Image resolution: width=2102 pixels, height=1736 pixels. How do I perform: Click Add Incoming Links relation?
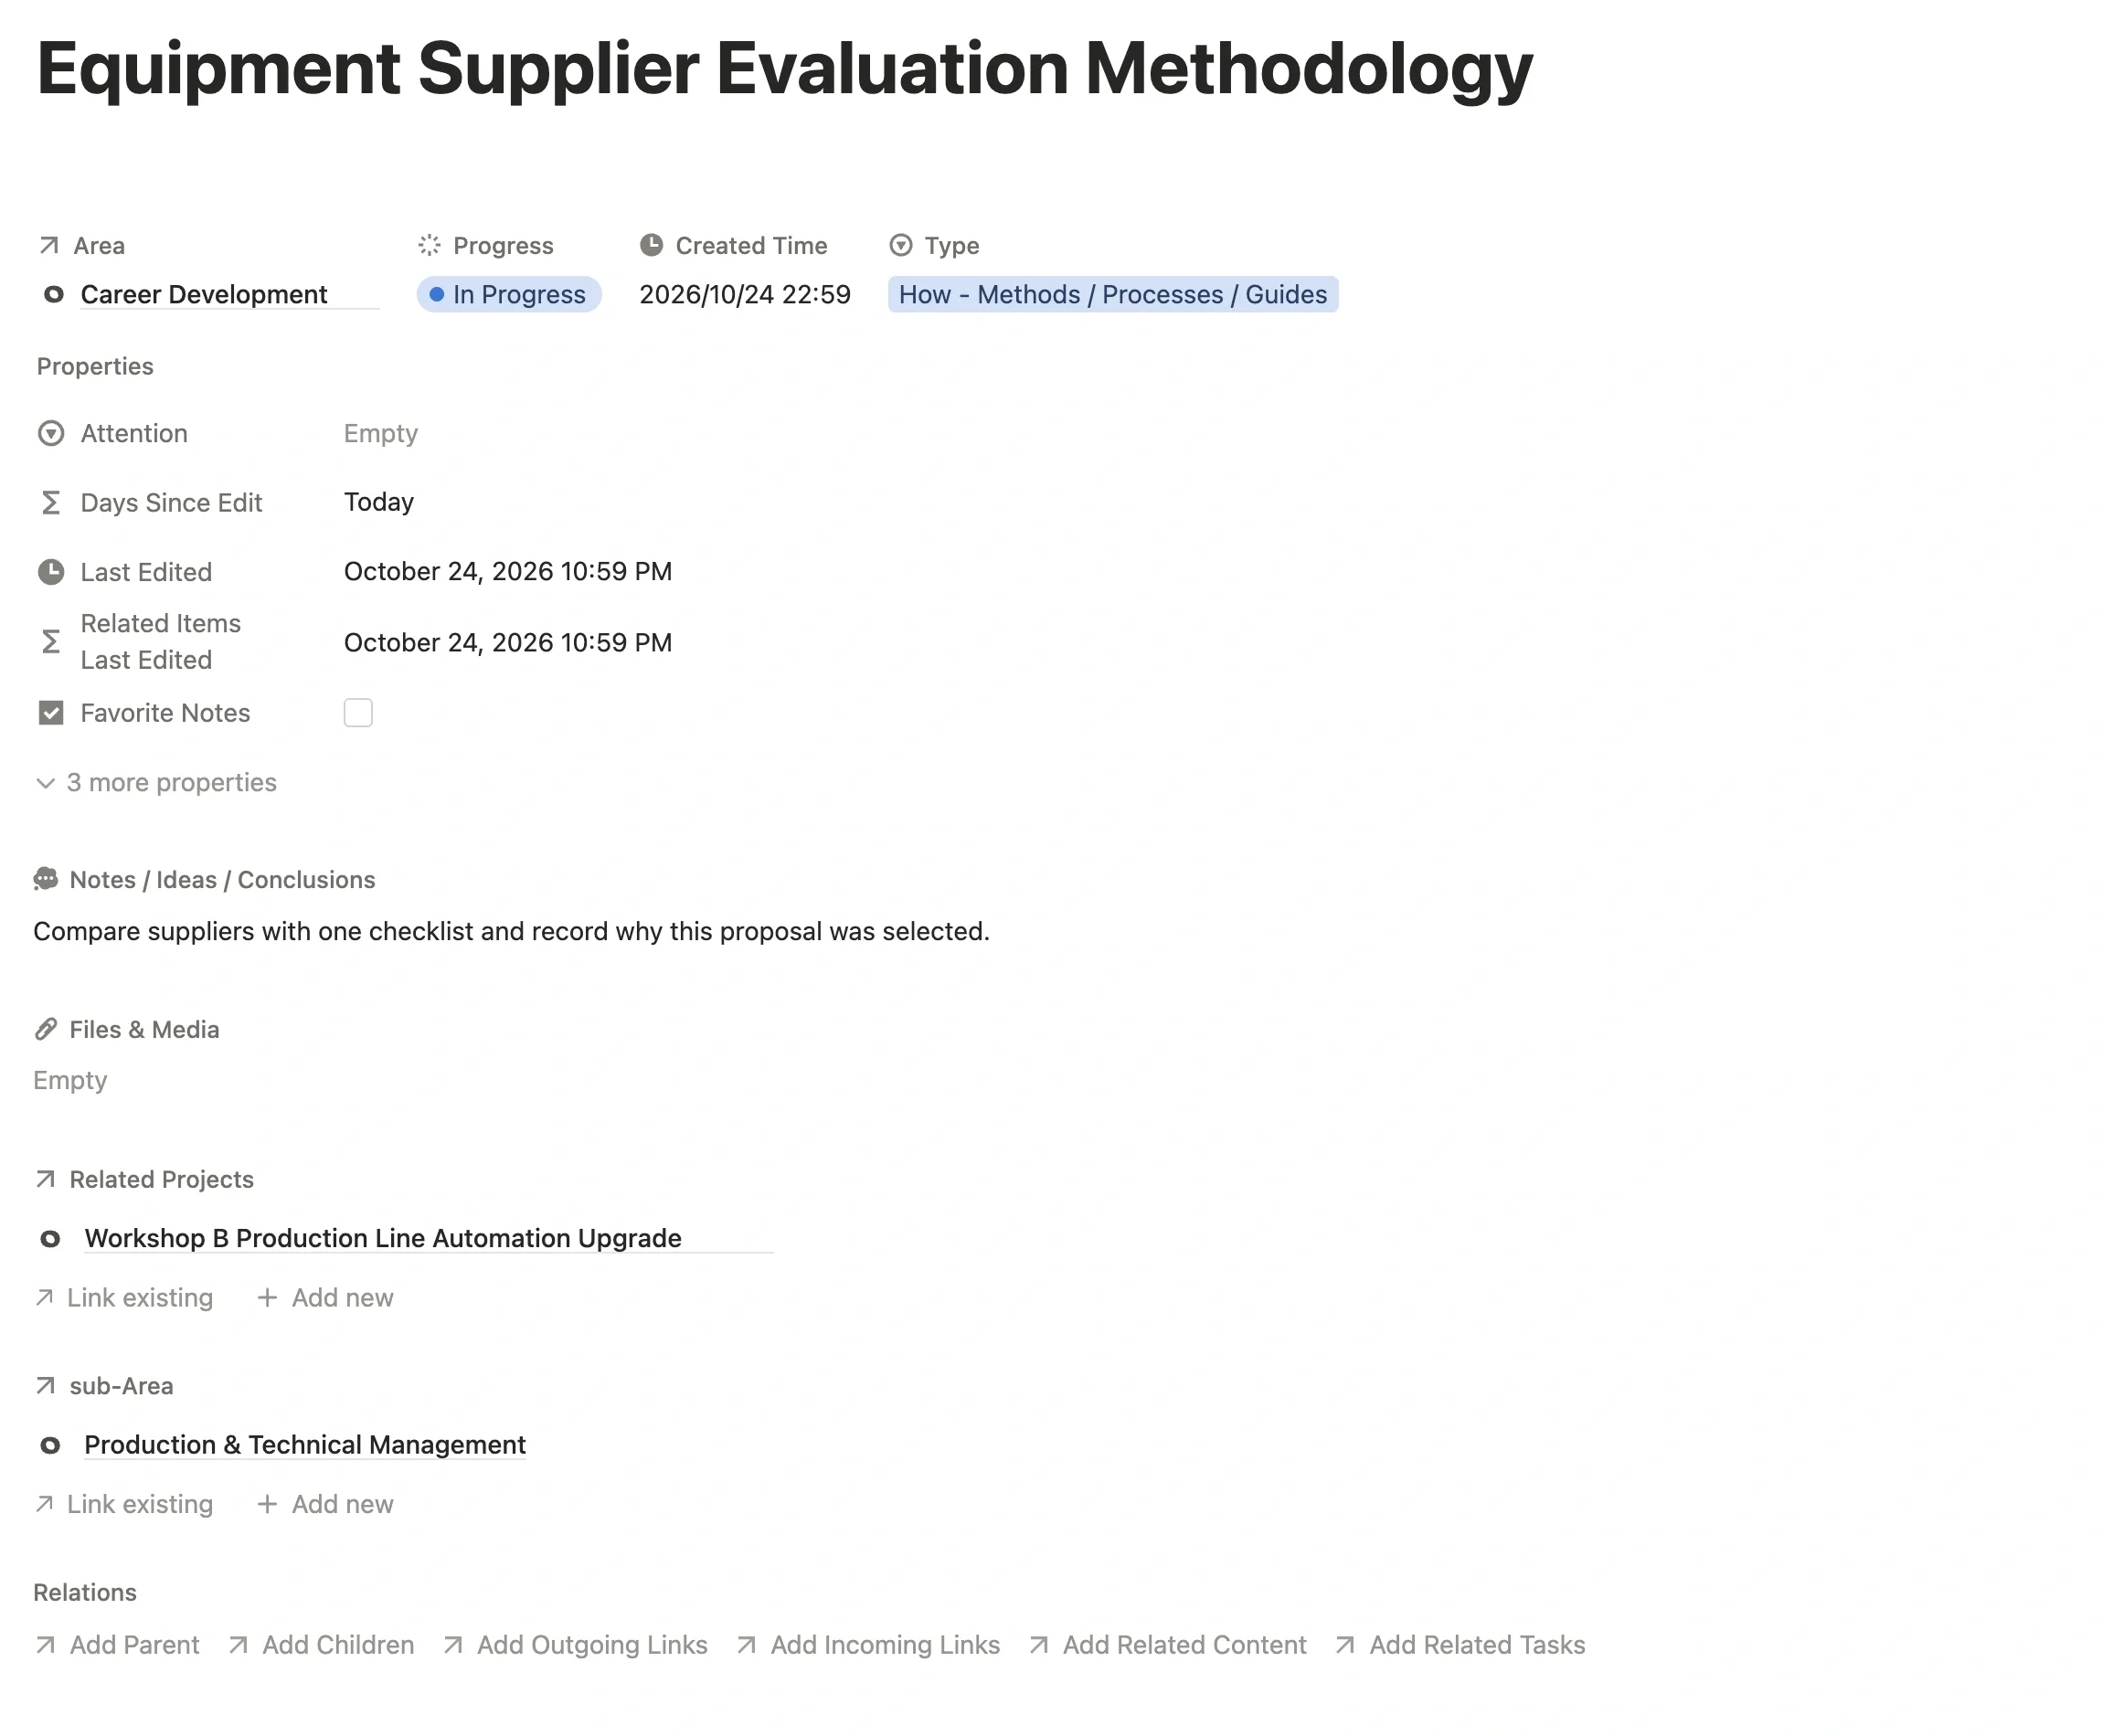[x=868, y=1645]
